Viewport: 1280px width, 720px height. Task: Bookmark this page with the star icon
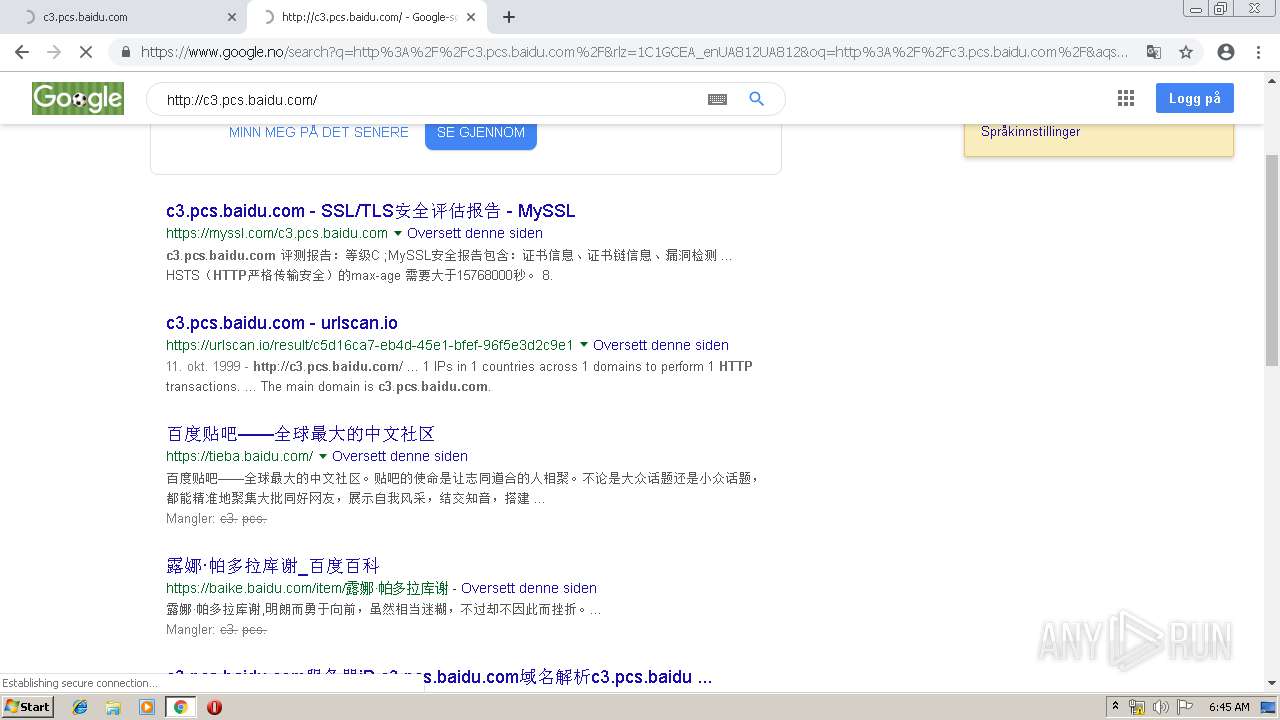pyautogui.click(x=1186, y=52)
